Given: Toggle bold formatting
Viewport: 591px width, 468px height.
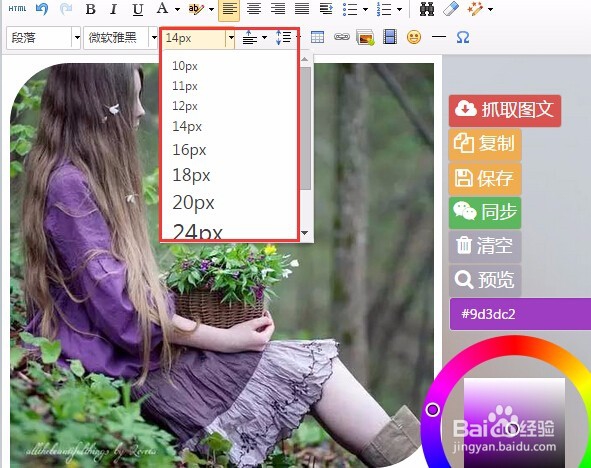Looking at the screenshot, I should 90,9.
